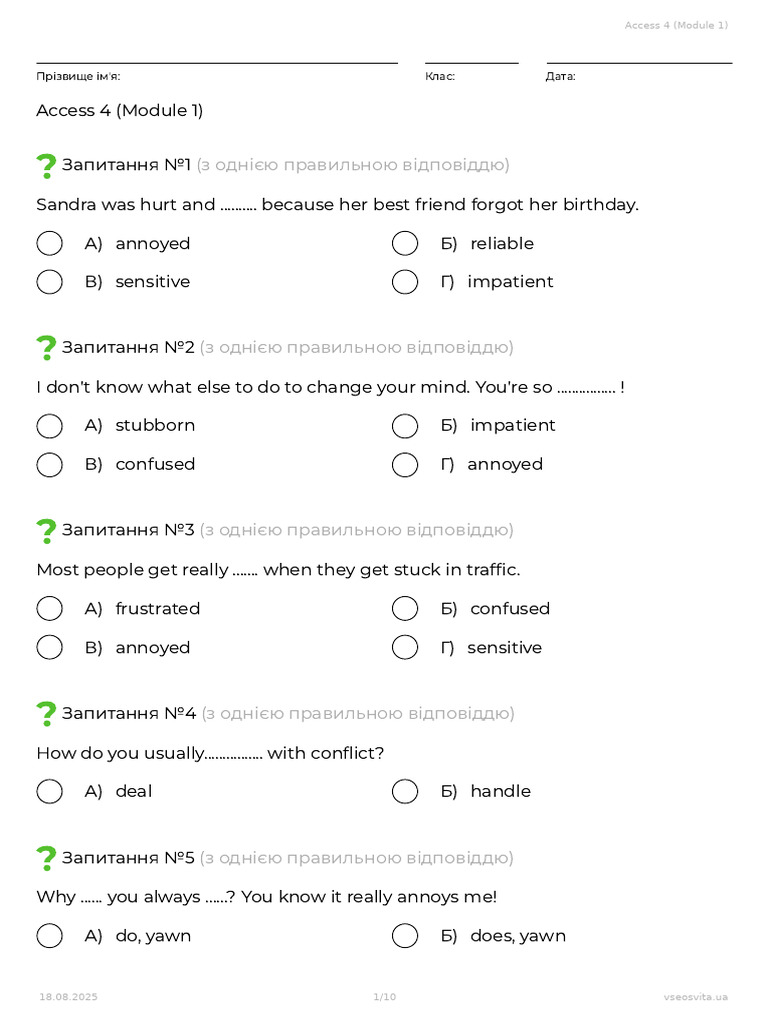Pick 'stubborn' as the answer to question 2

(50, 426)
